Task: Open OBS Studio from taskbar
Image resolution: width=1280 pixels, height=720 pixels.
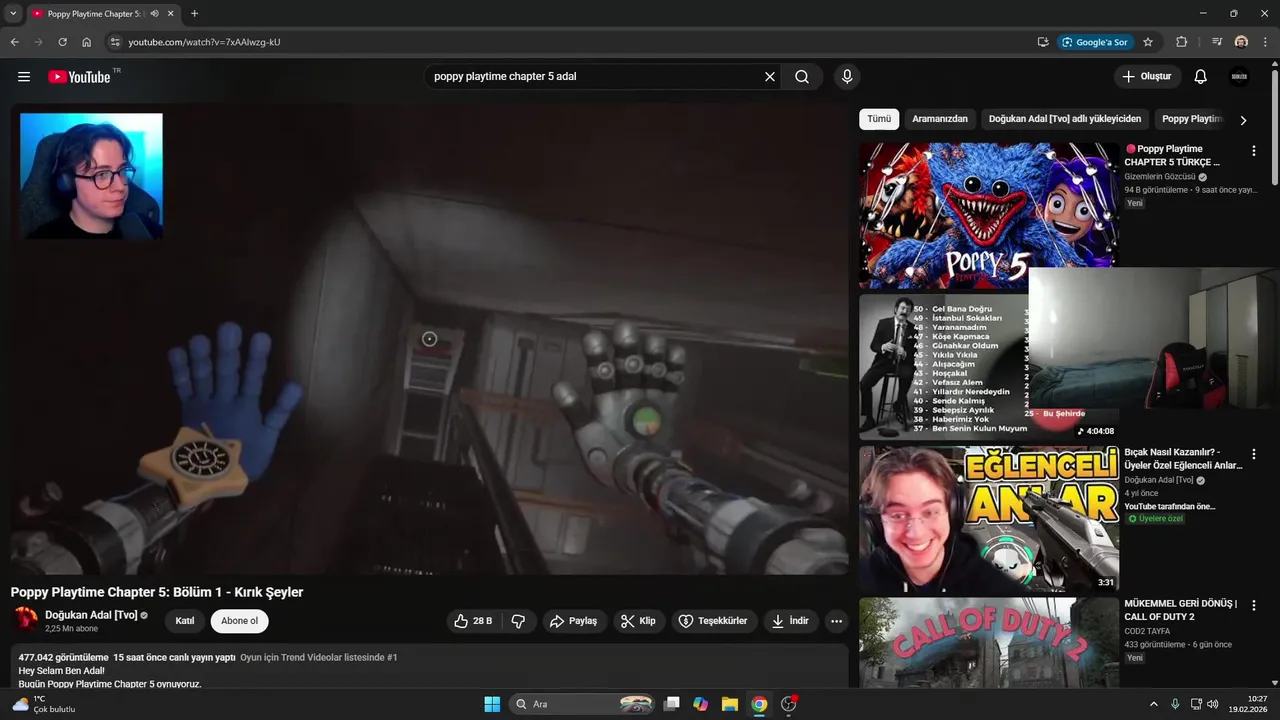Action: (788, 704)
